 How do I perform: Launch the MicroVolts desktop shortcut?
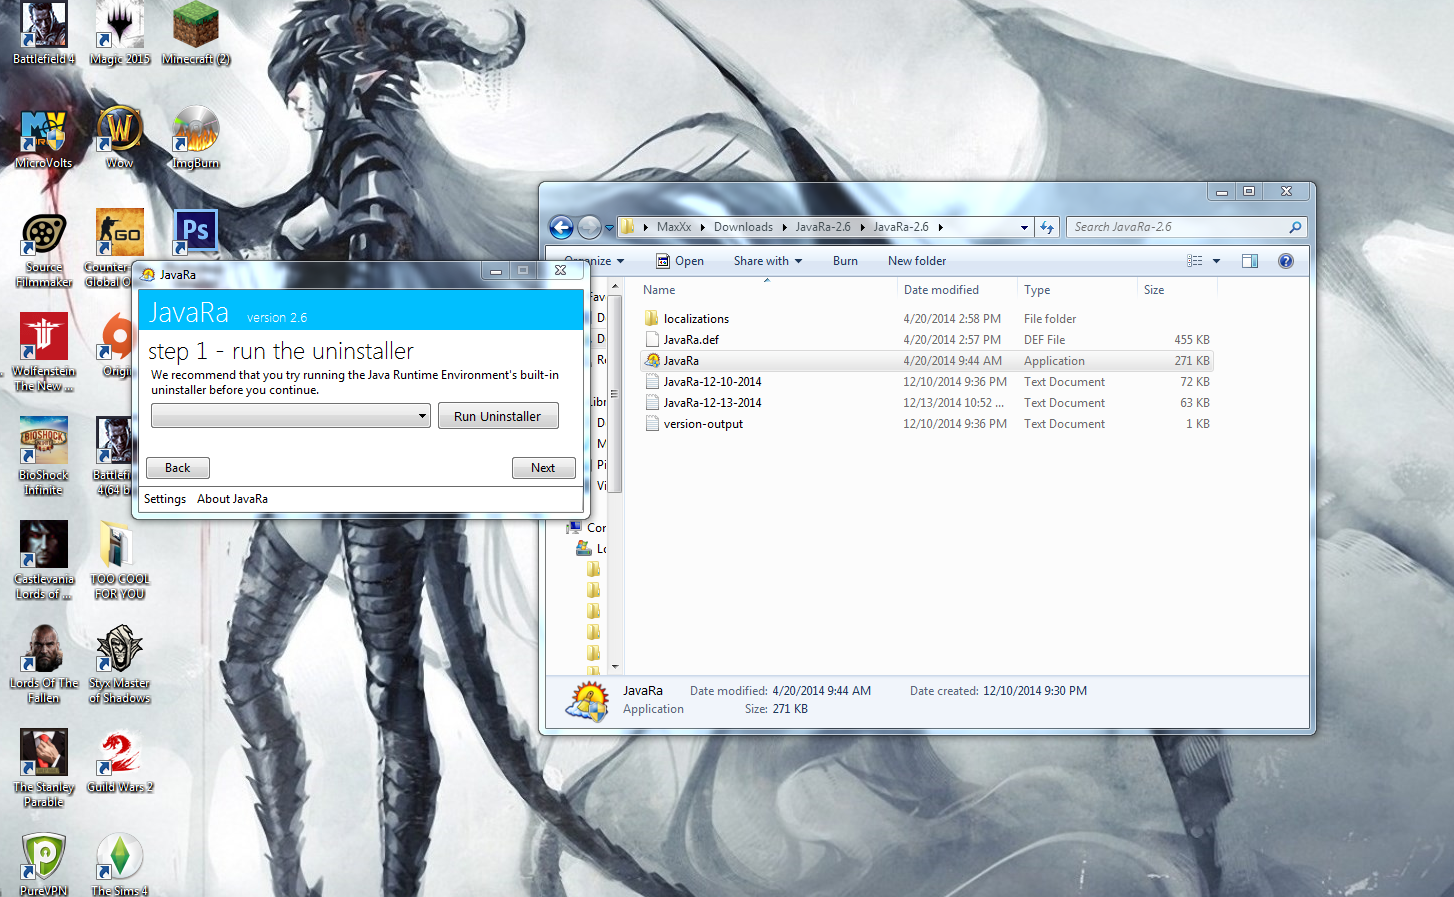[x=44, y=138]
